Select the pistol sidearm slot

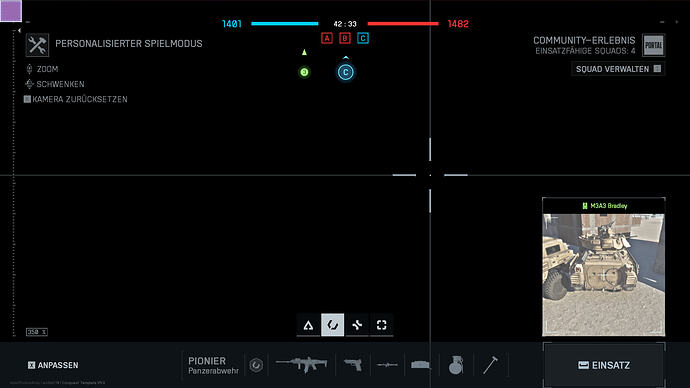(353, 365)
